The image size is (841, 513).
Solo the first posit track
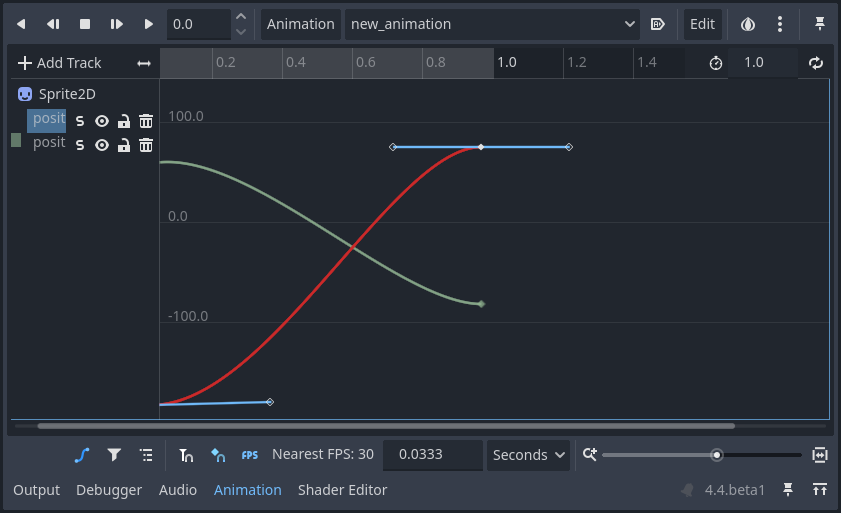click(80, 121)
